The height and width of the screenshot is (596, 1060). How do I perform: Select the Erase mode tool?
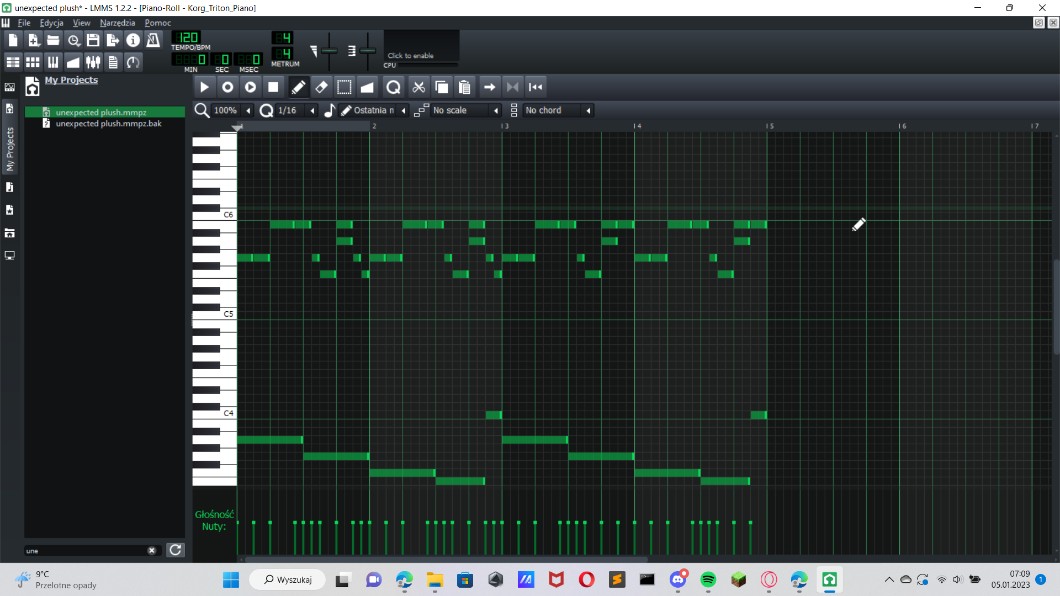click(x=321, y=87)
